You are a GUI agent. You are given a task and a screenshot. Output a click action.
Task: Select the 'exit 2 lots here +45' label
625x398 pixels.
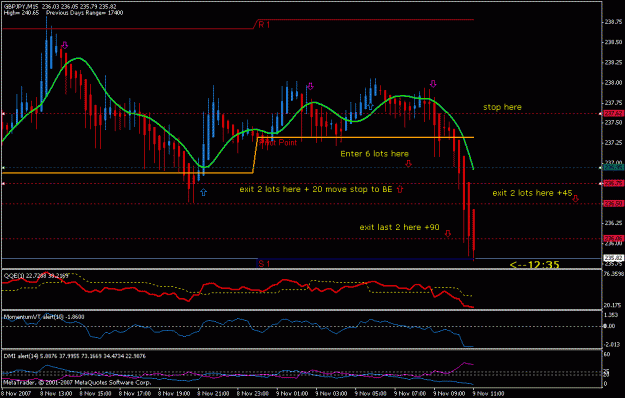532,193
